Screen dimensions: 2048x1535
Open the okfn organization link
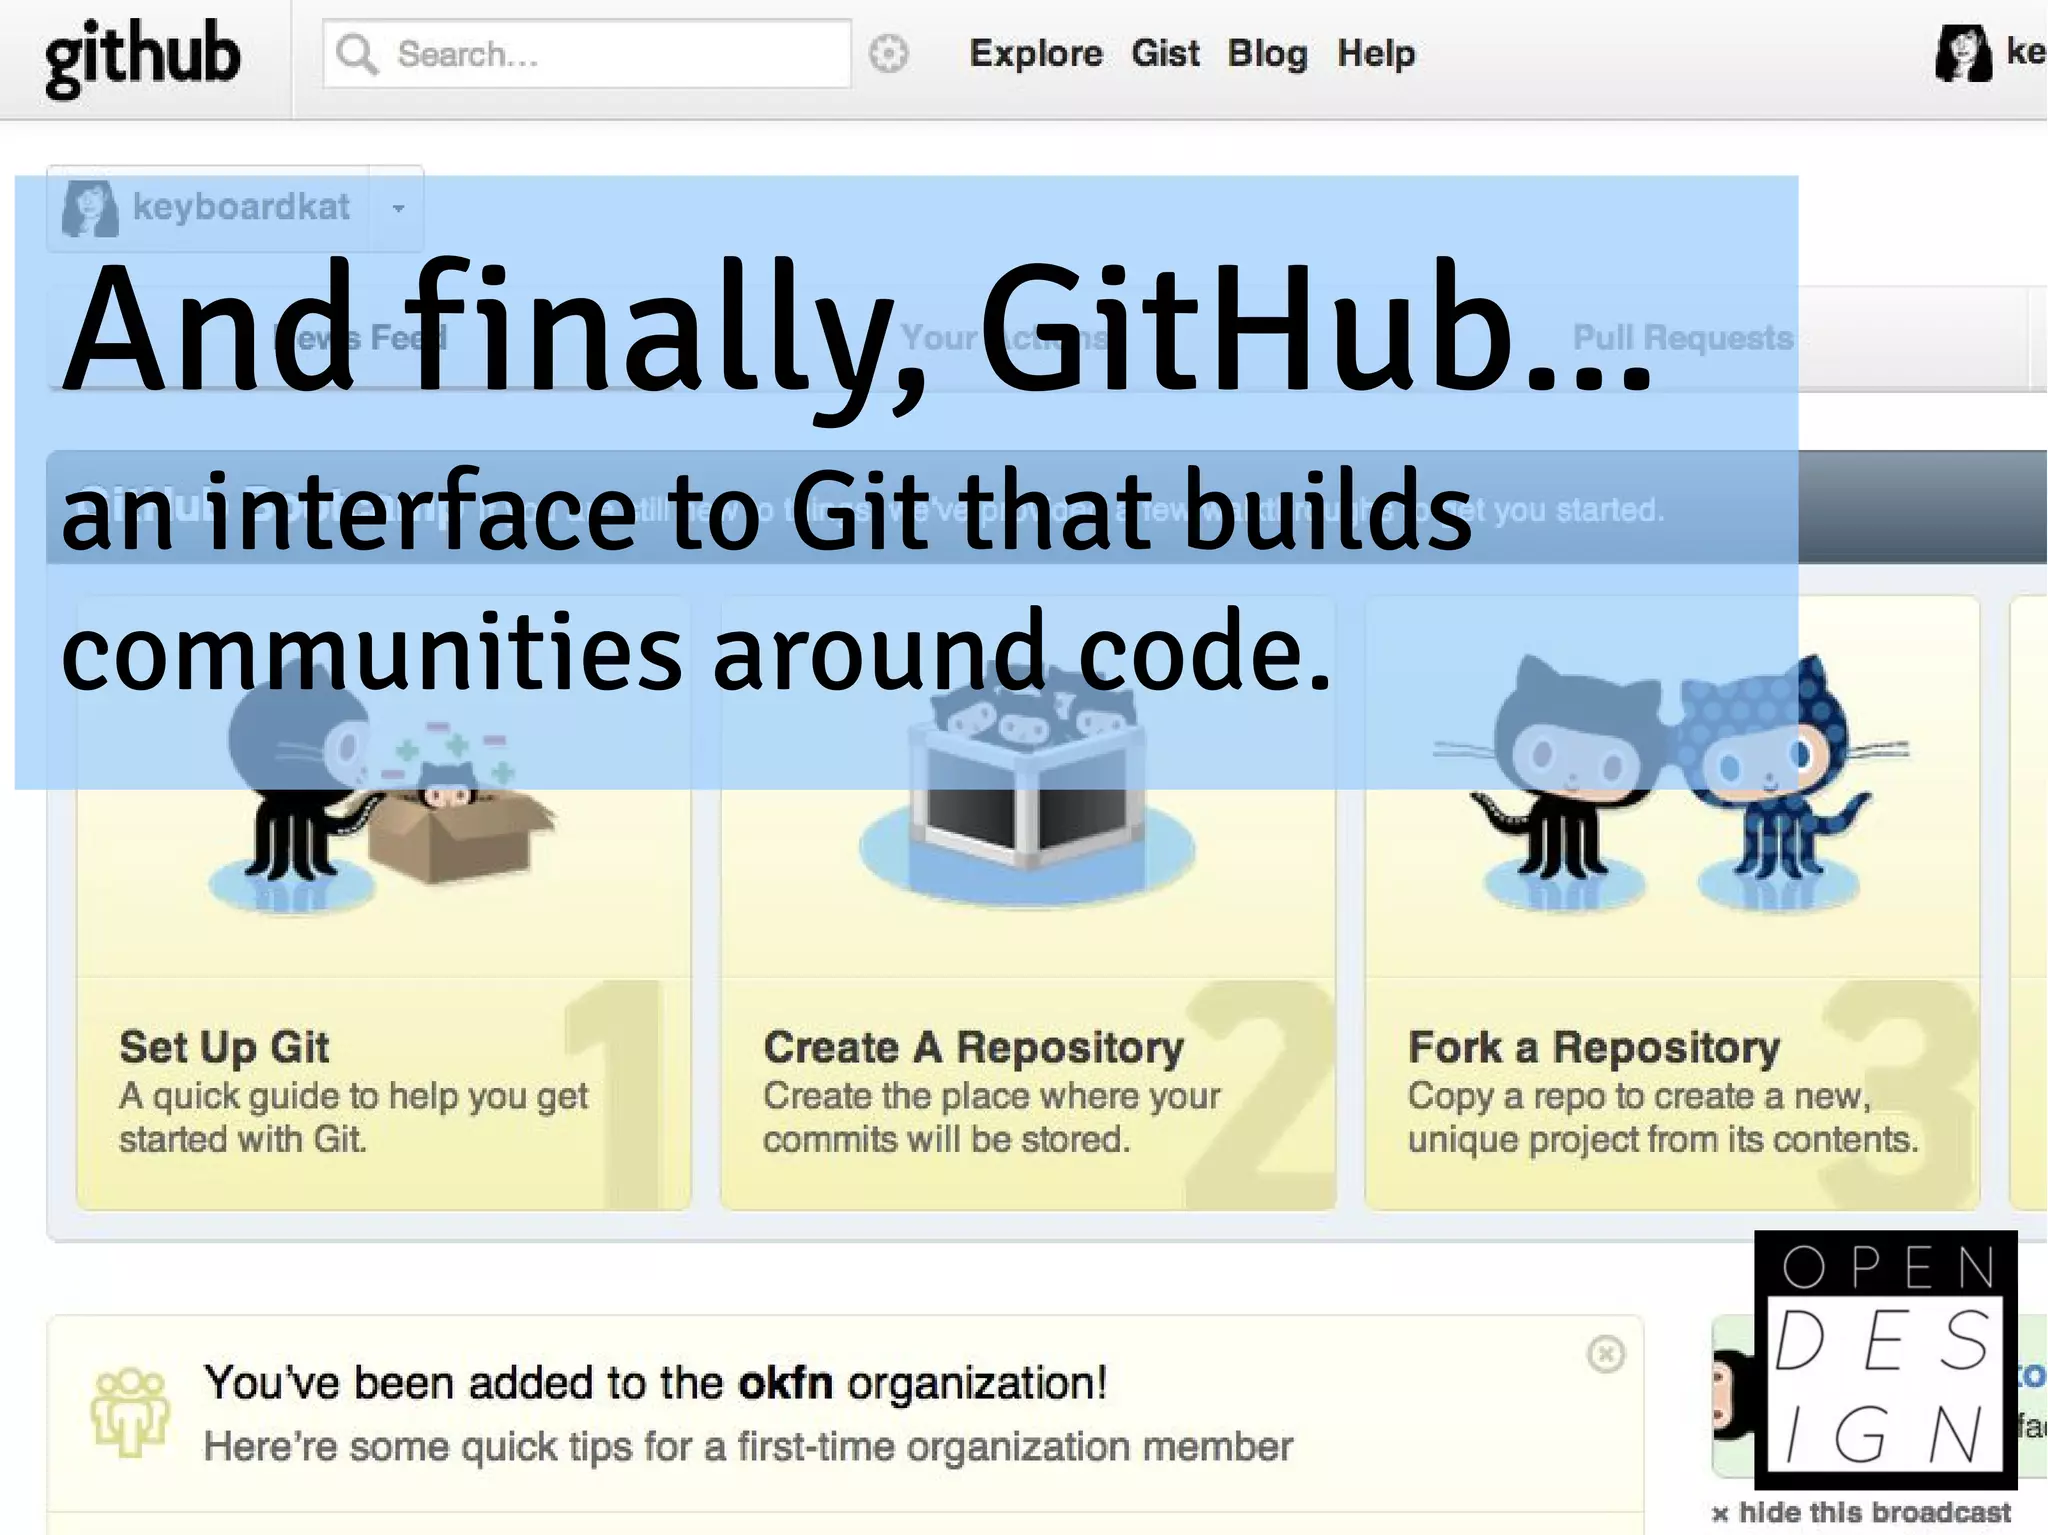pos(785,1383)
